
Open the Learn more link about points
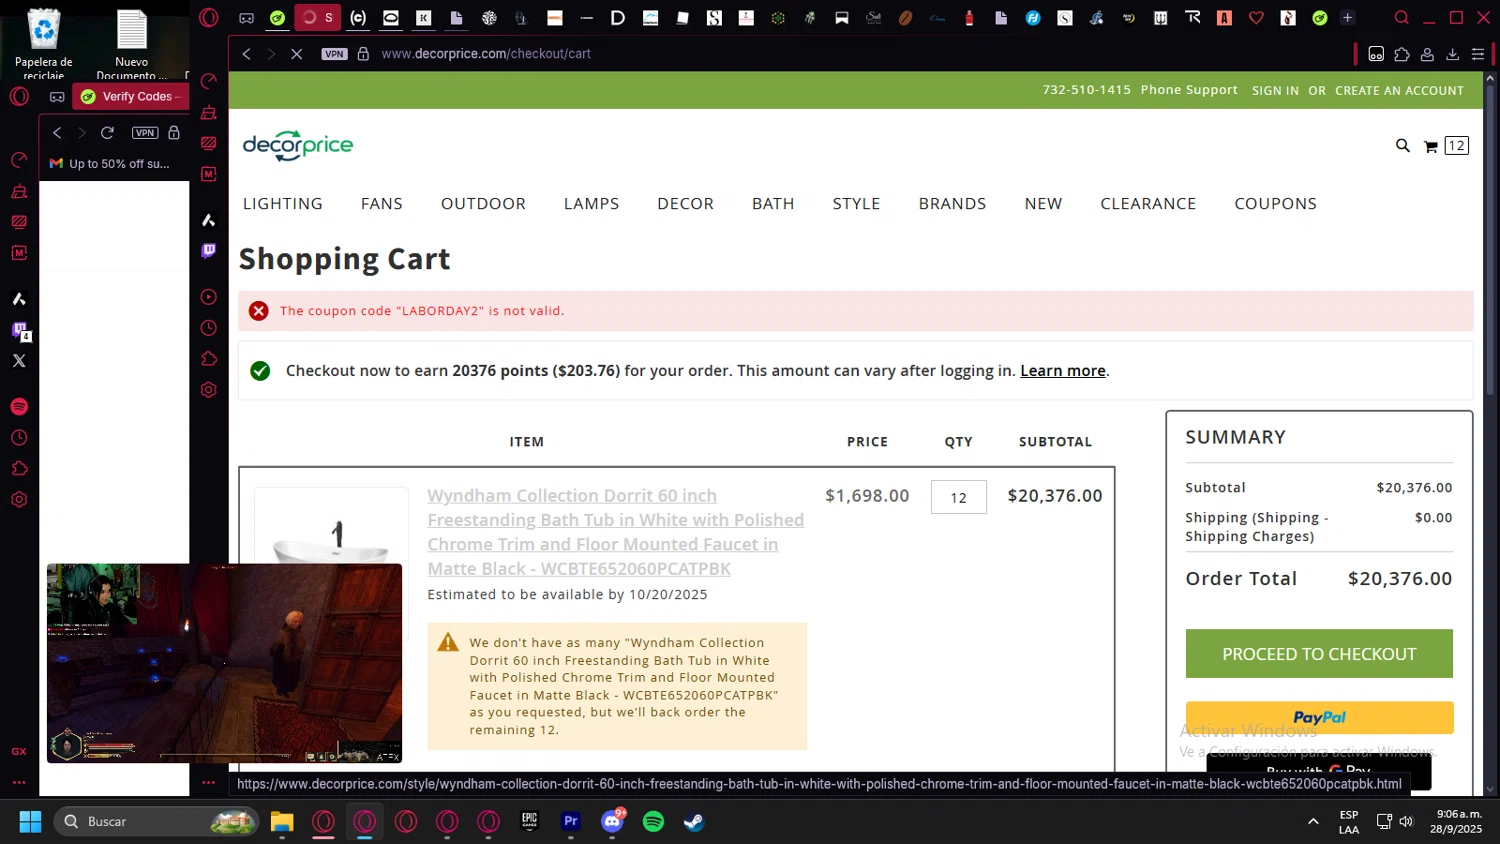point(1063,371)
